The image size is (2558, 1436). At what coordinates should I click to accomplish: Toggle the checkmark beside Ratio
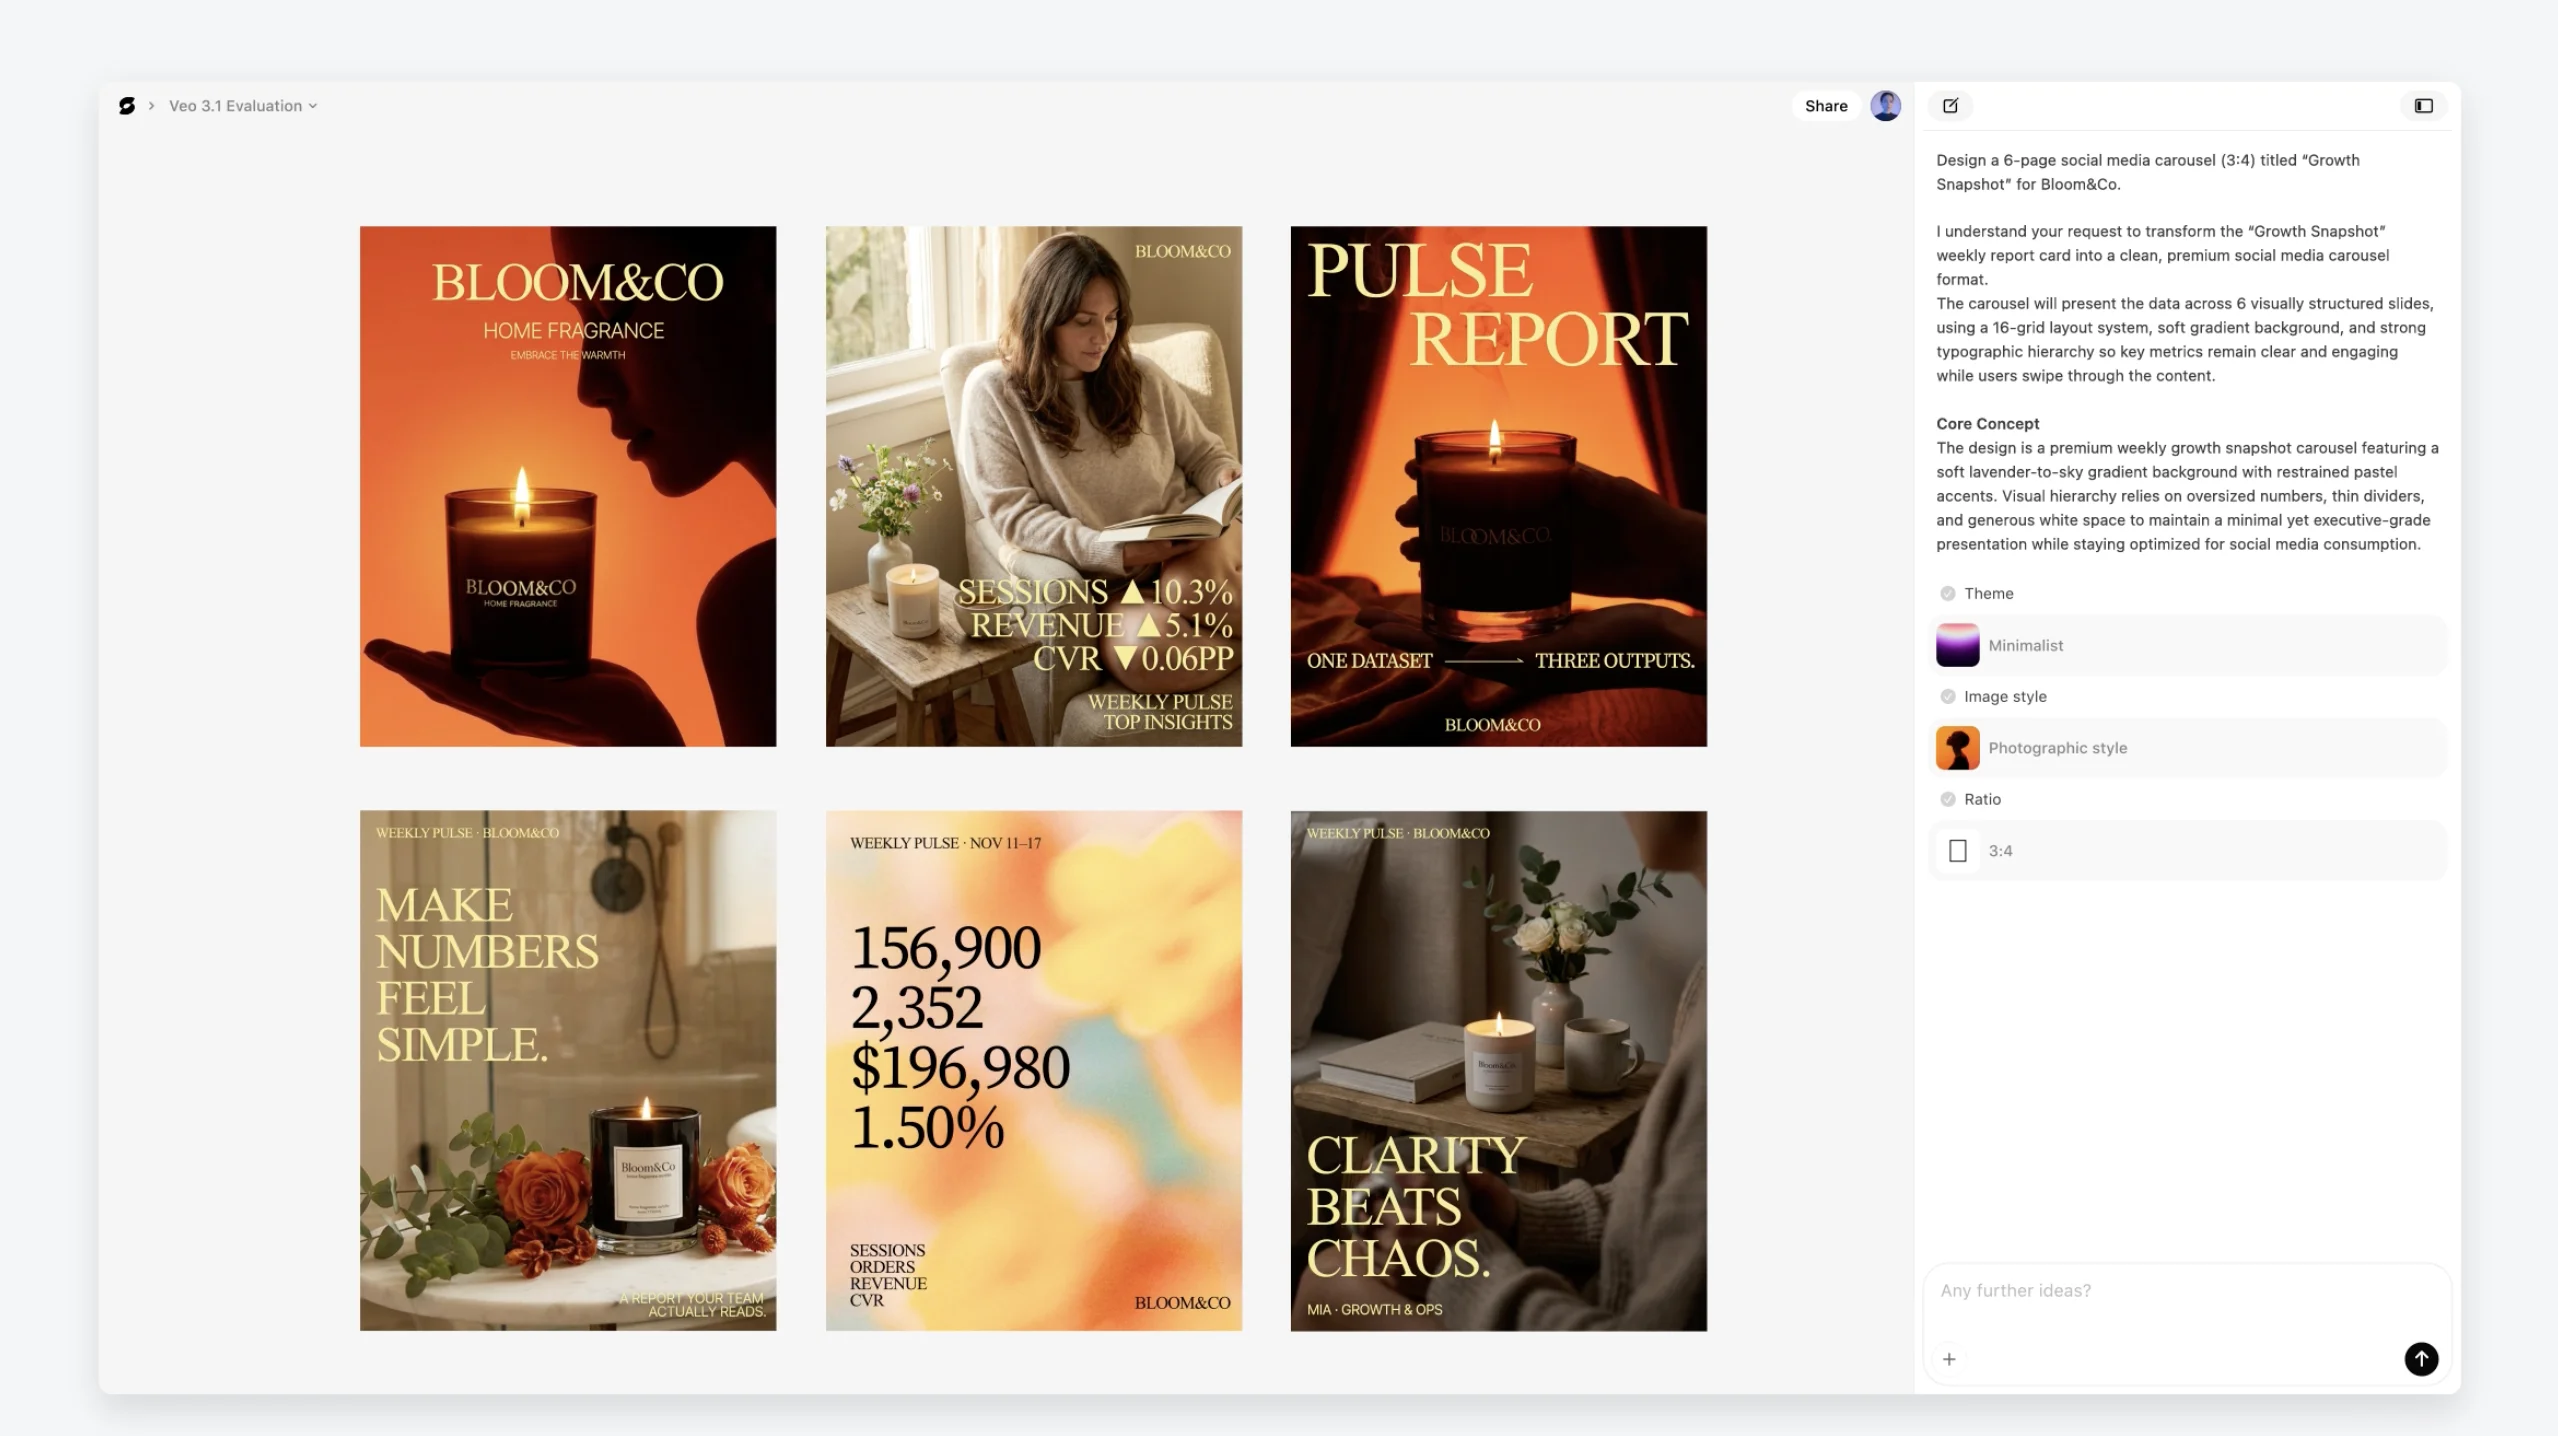point(1946,798)
